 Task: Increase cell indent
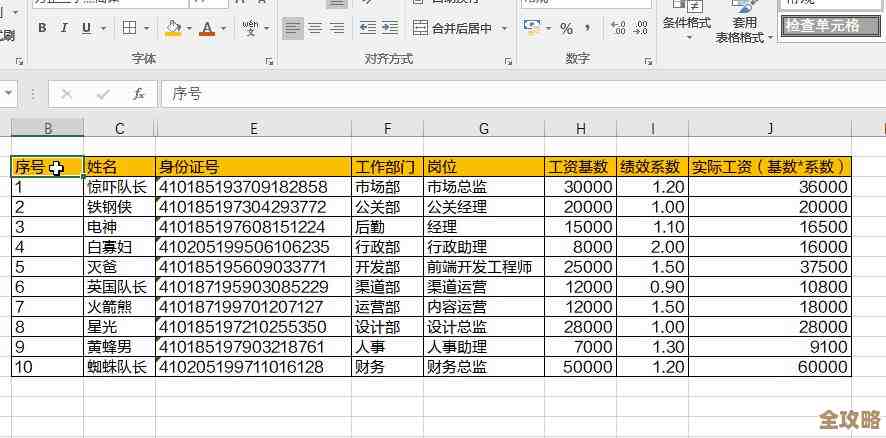(x=389, y=28)
